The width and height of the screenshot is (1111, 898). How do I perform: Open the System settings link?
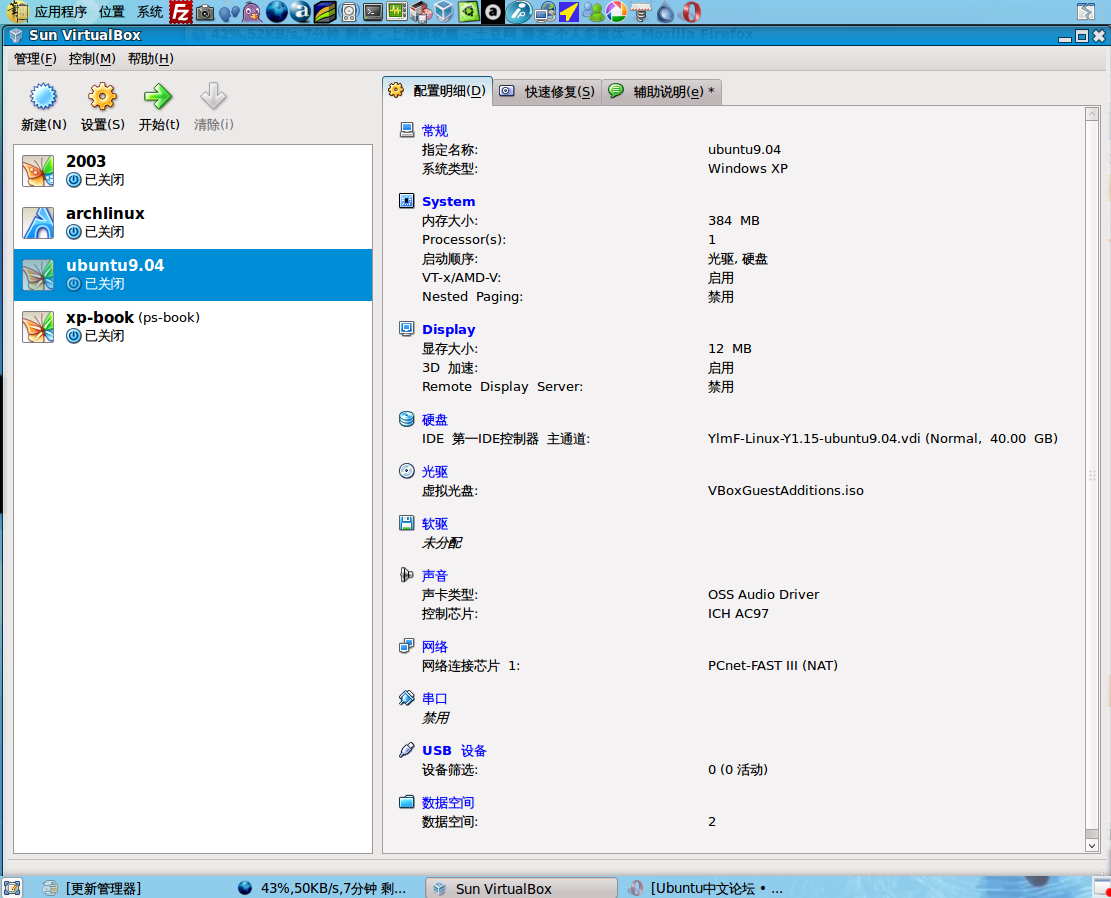click(449, 202)
